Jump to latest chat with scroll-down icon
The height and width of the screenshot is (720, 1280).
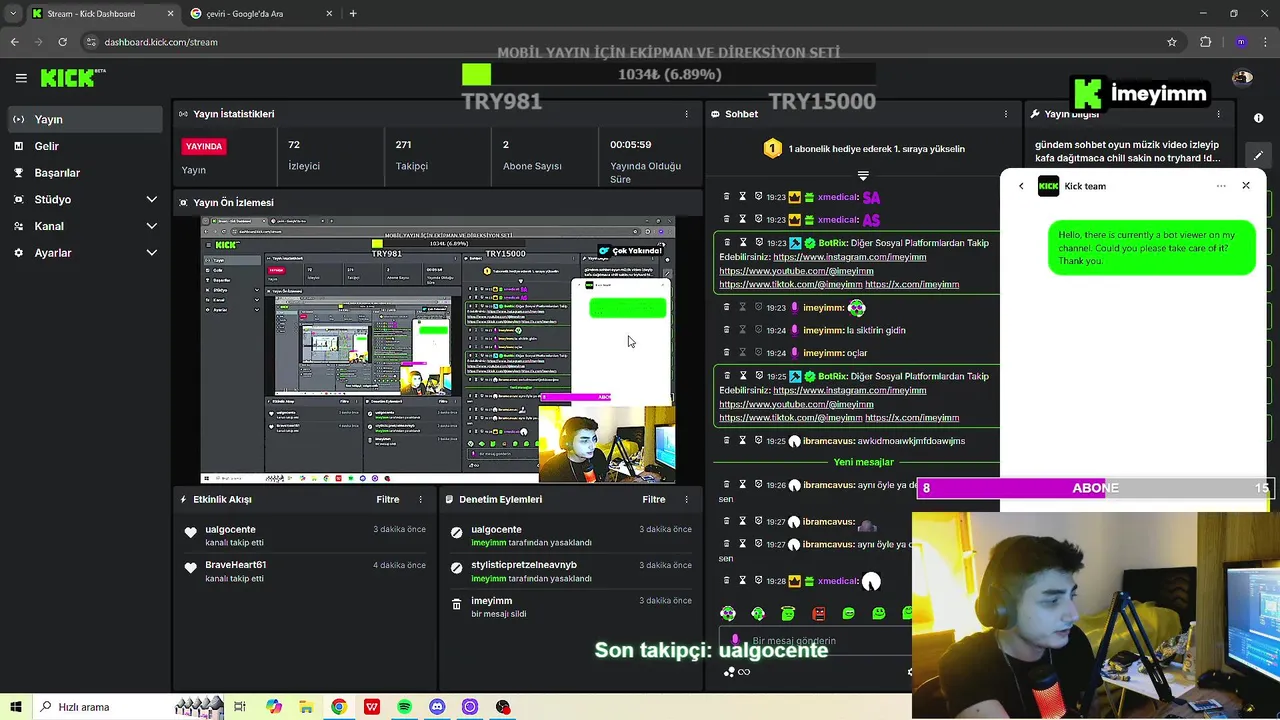[862, 176]
